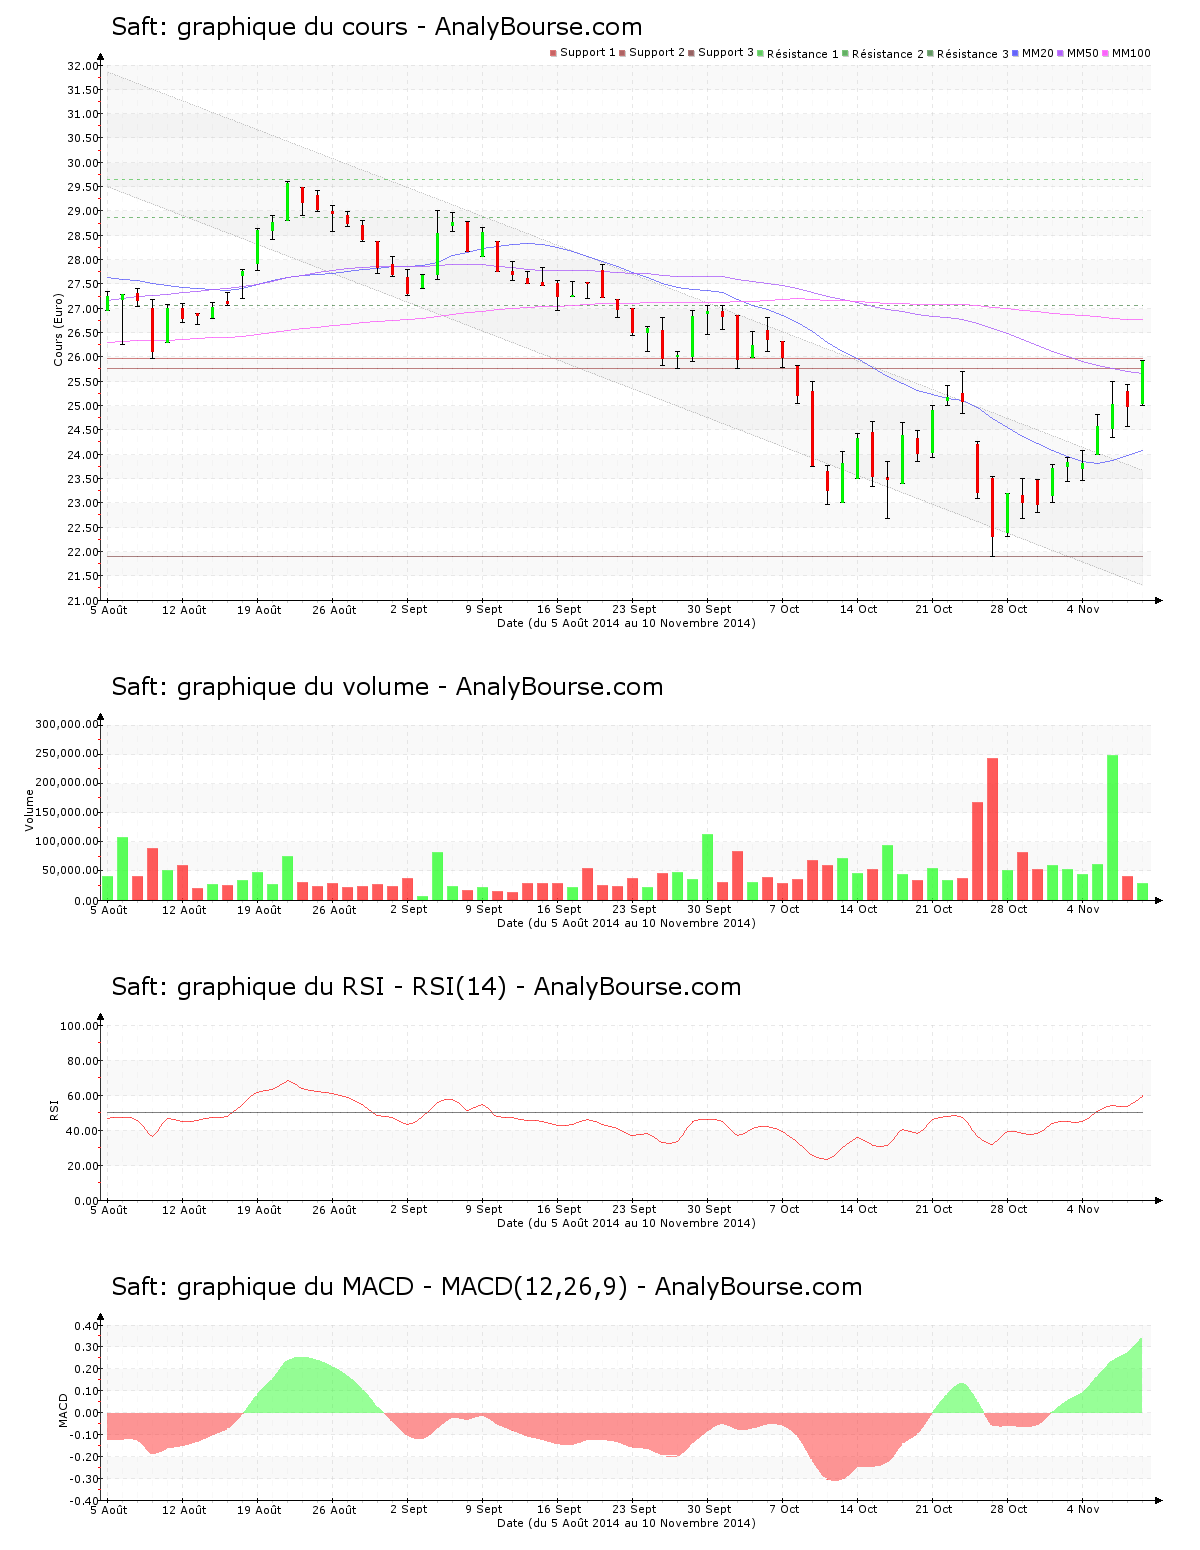Click the Résistance 1 green legend square
The height and width of the screenshot is (1550, 1200).
click(760, 53)
